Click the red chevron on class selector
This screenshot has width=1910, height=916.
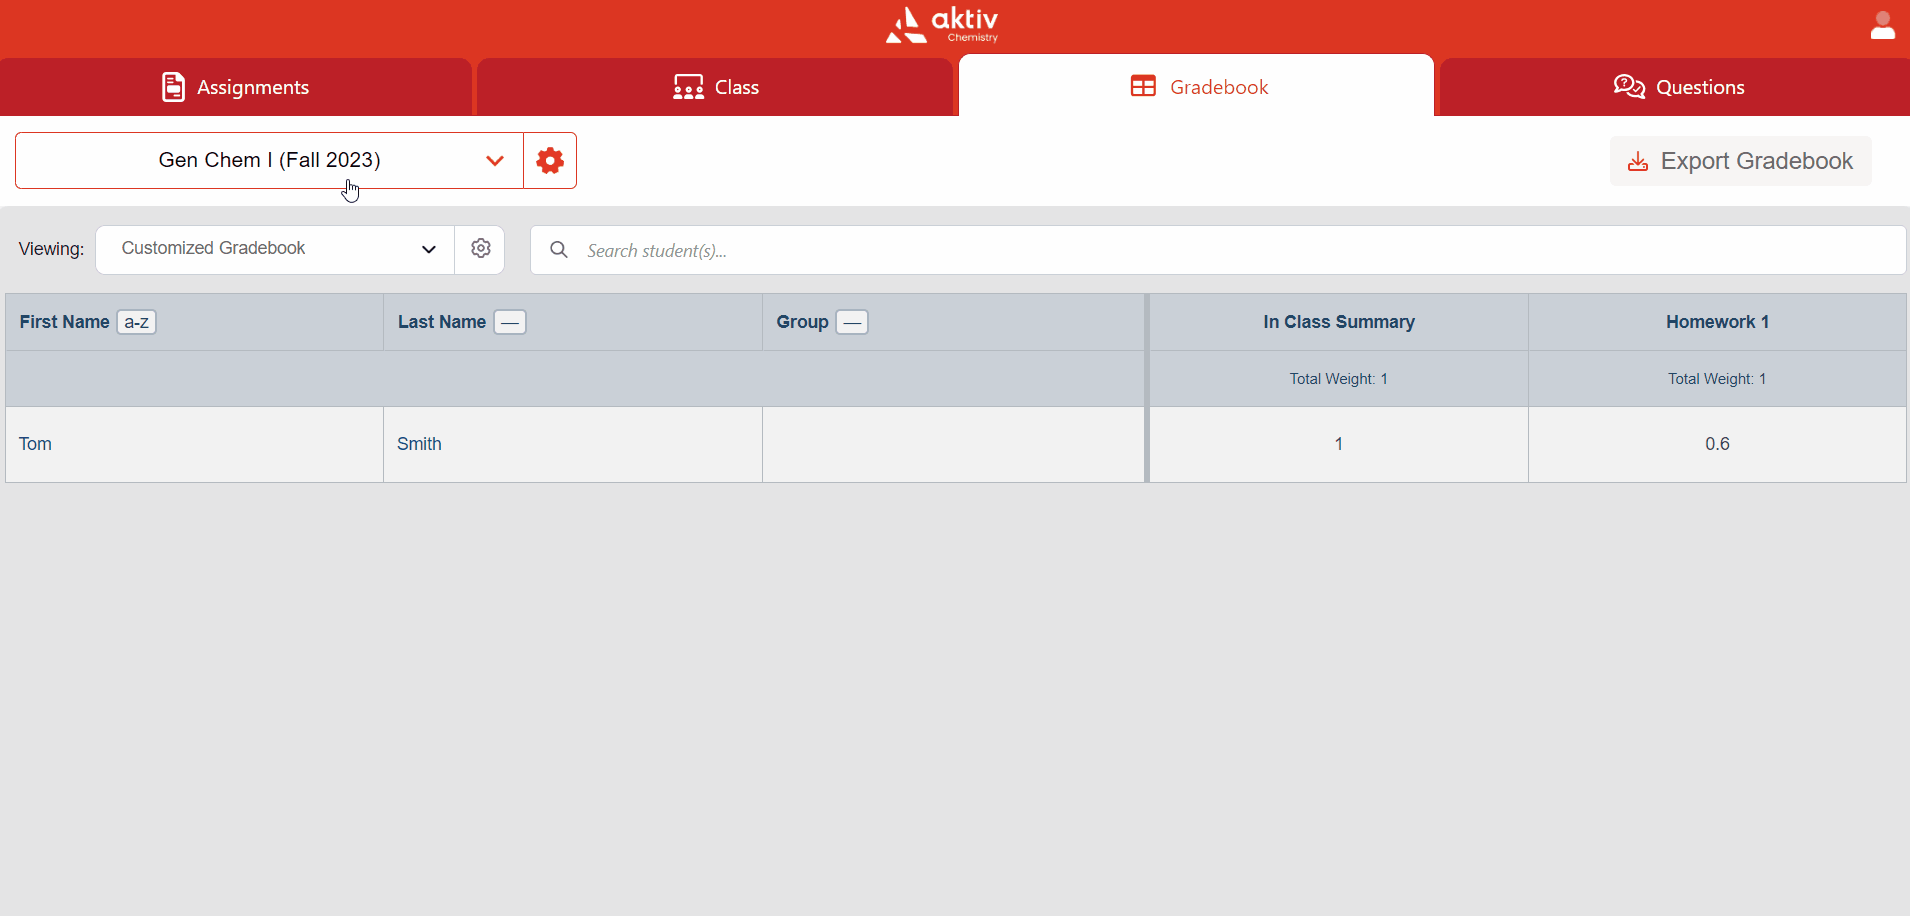click(x=494, y=161)
